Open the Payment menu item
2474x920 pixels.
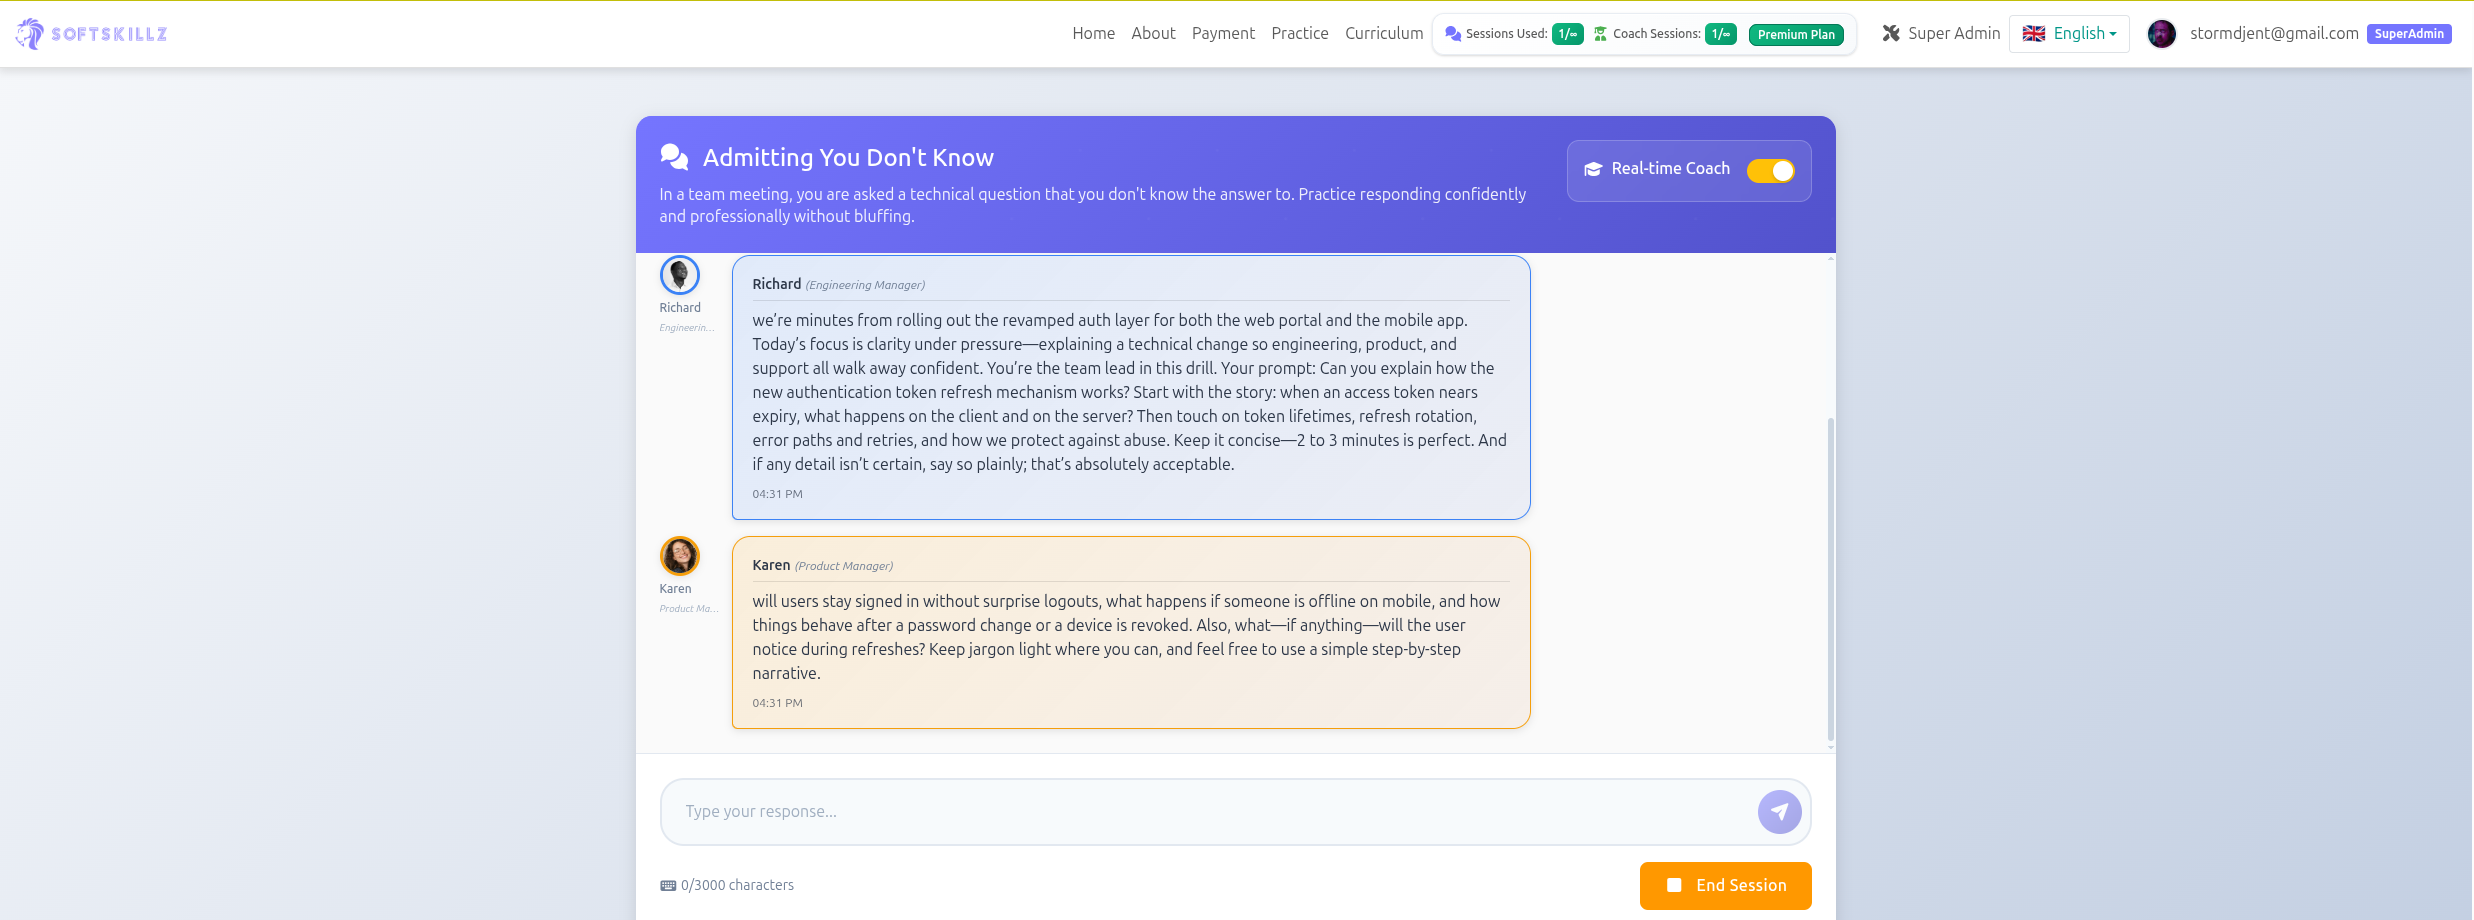[1223, 33]
